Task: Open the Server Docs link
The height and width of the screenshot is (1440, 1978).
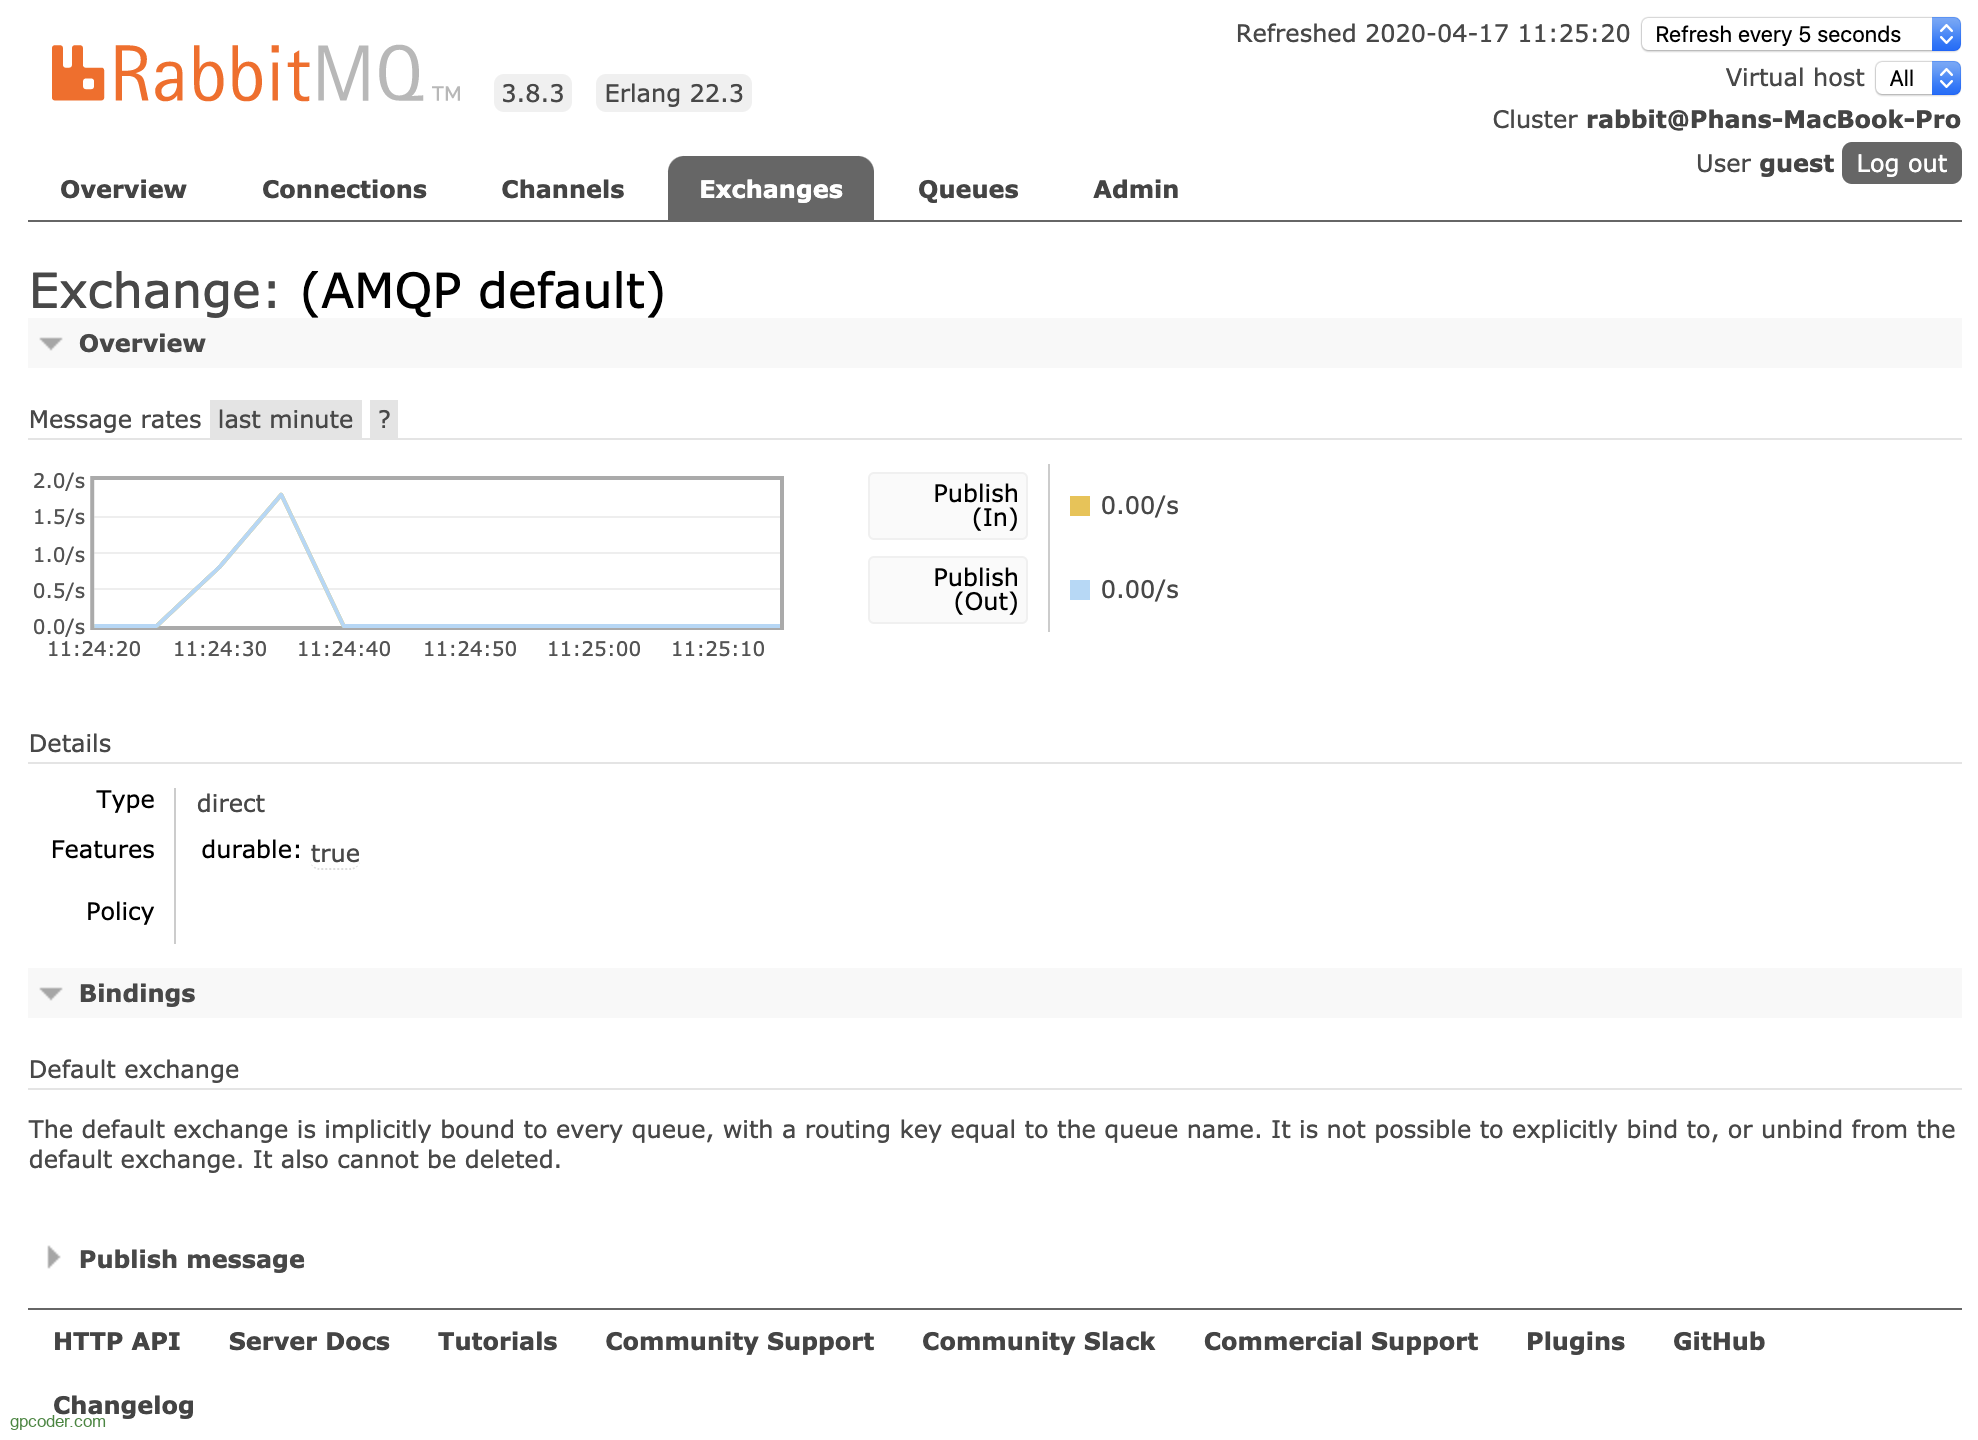Action: [309, 1341]
